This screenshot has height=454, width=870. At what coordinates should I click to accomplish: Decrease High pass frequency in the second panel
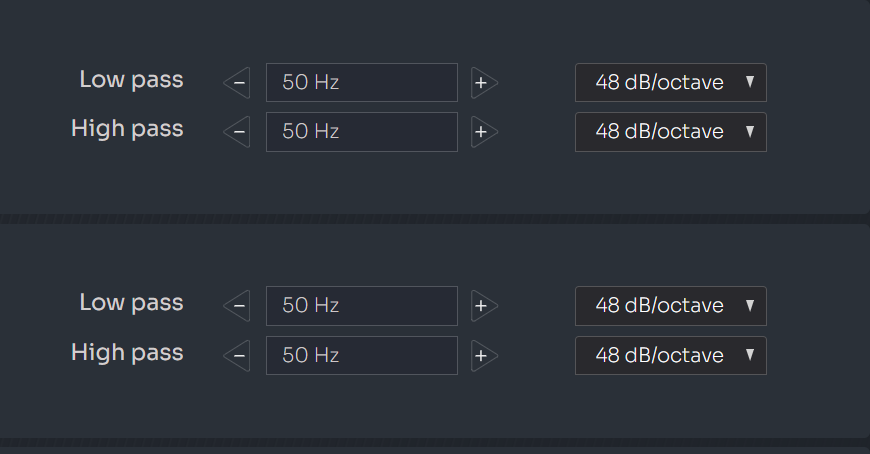tap(238, 355)
